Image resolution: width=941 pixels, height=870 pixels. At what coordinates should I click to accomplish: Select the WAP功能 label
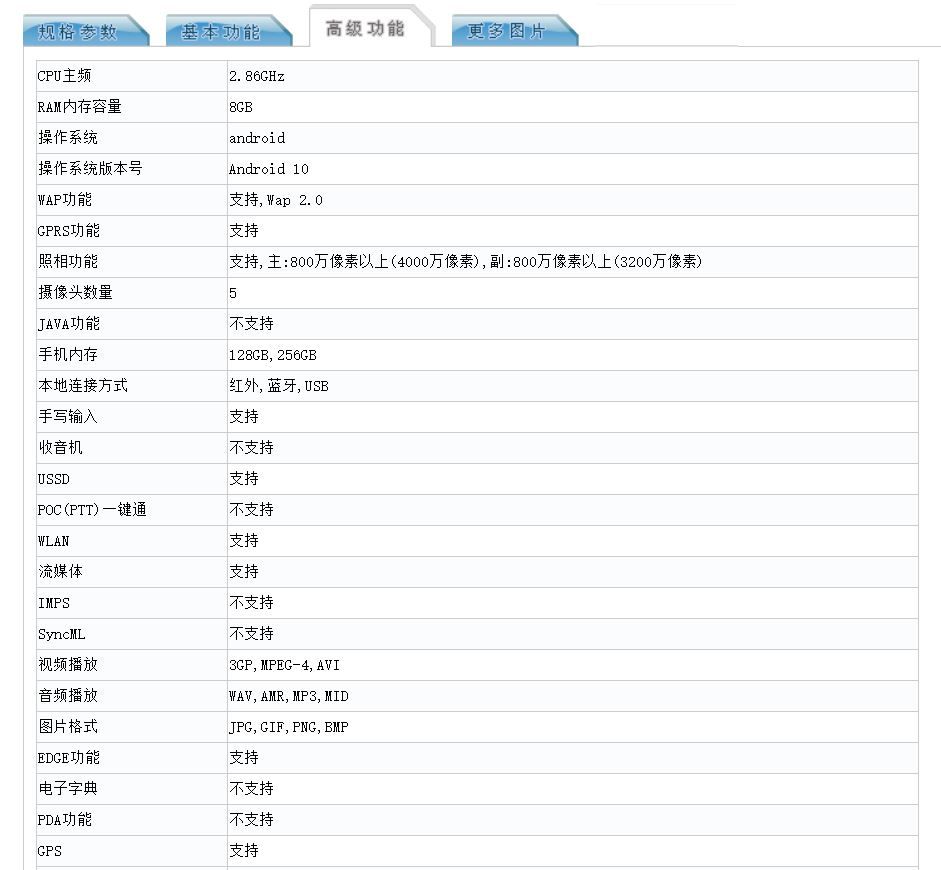point(65,200)
